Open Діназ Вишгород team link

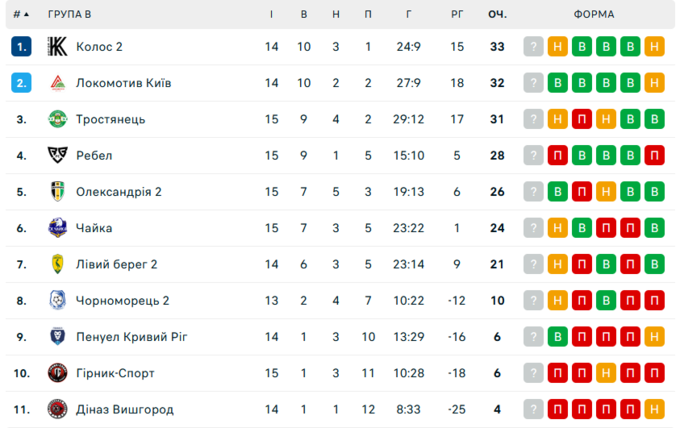(124, 409)
